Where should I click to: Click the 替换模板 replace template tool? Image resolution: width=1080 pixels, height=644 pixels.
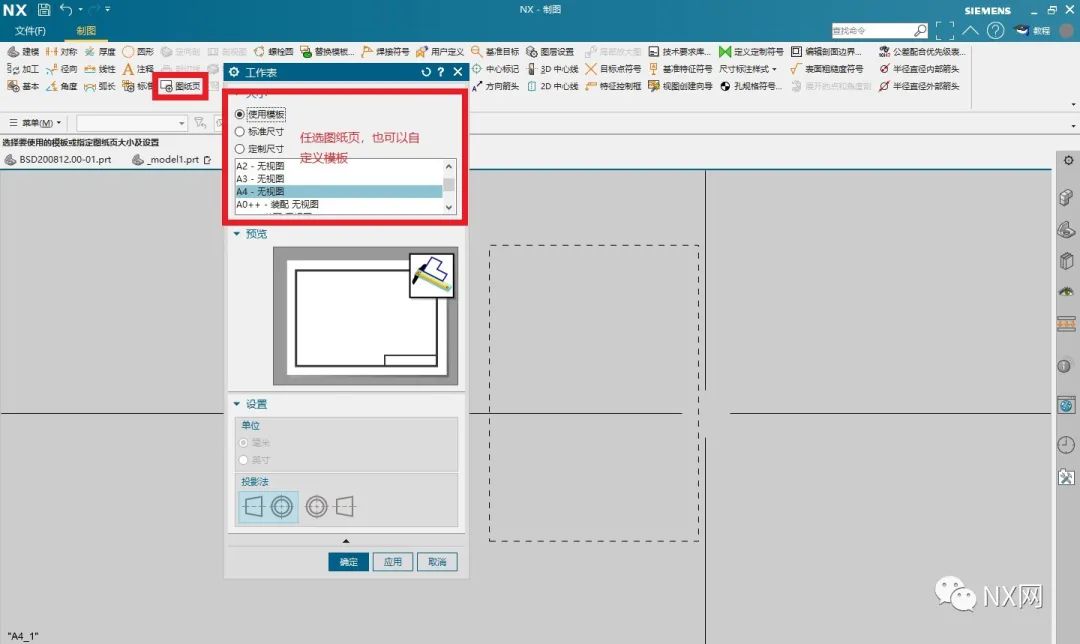(x=327, y=52)
